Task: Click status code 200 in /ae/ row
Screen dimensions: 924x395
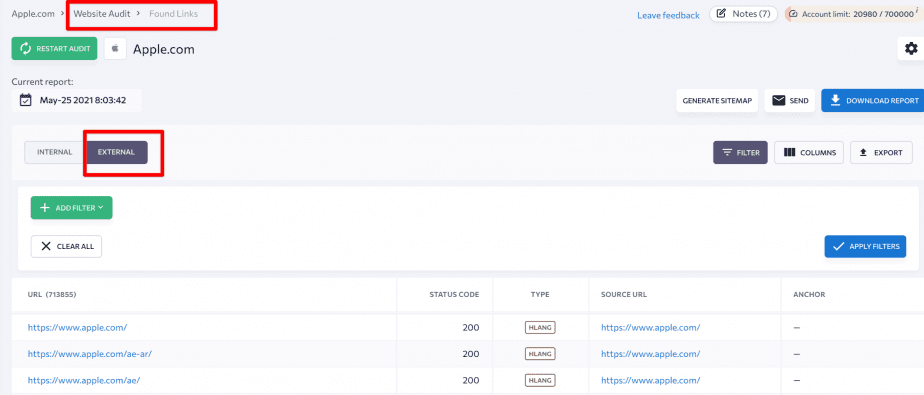Action: tap(471, 380)
